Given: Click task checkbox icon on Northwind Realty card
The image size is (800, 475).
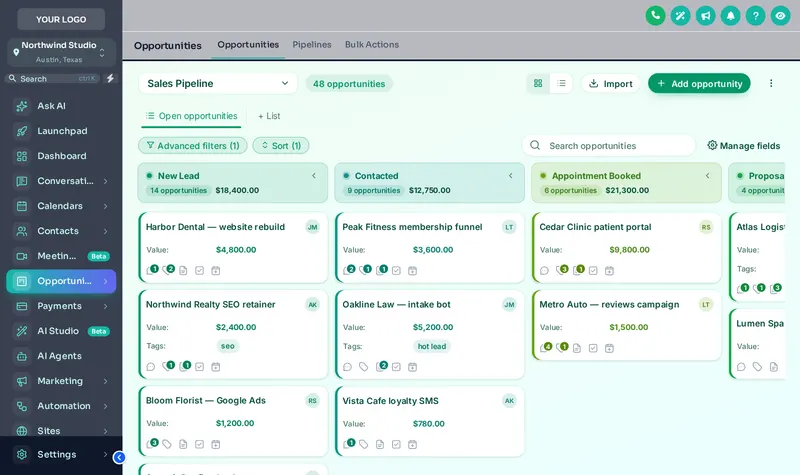Looking at the screenshot, I should (199, 367).
